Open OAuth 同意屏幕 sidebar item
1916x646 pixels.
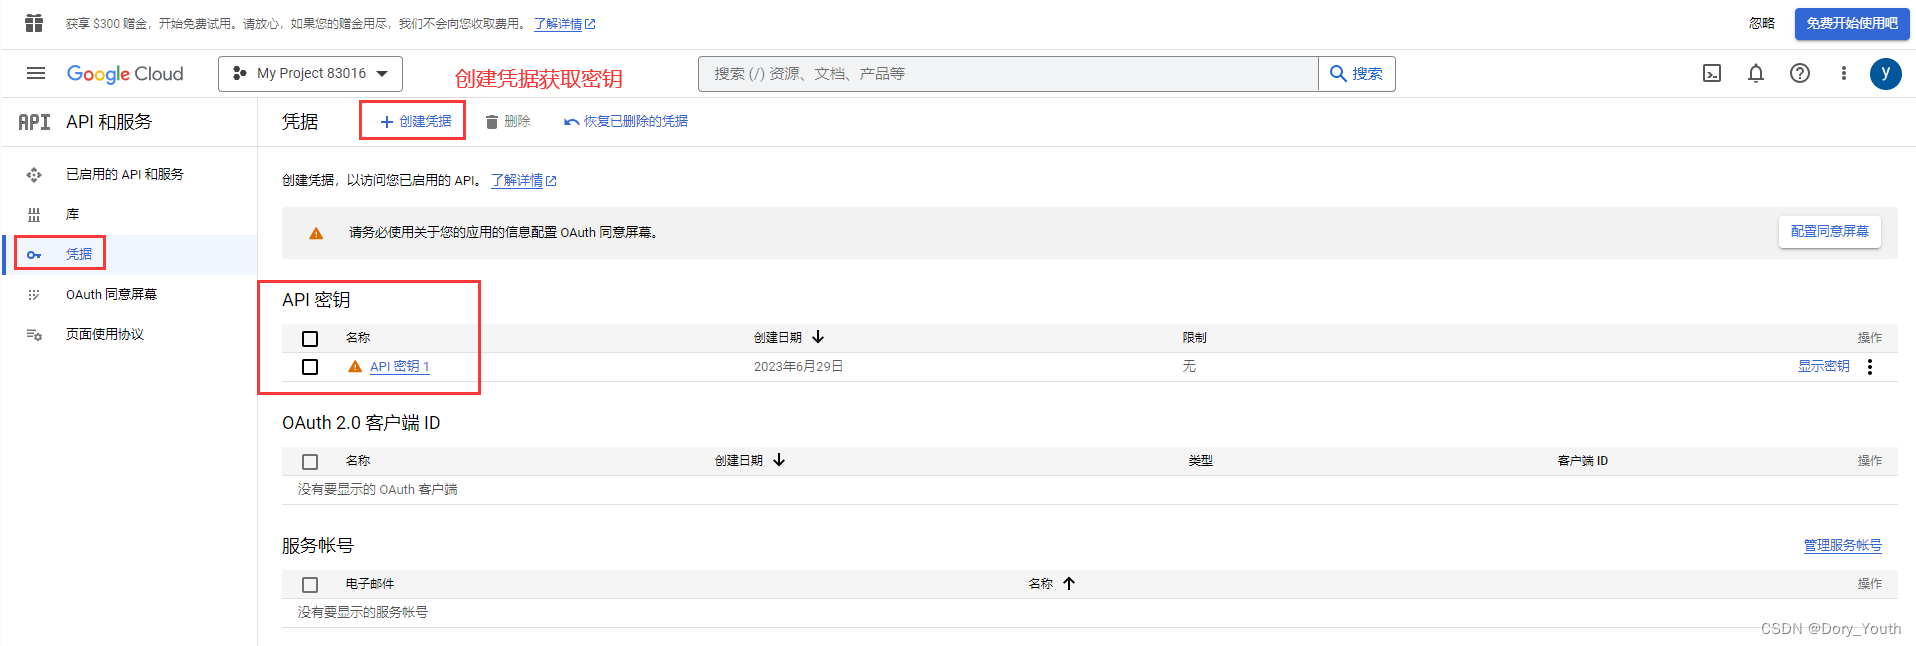(111, 294)
